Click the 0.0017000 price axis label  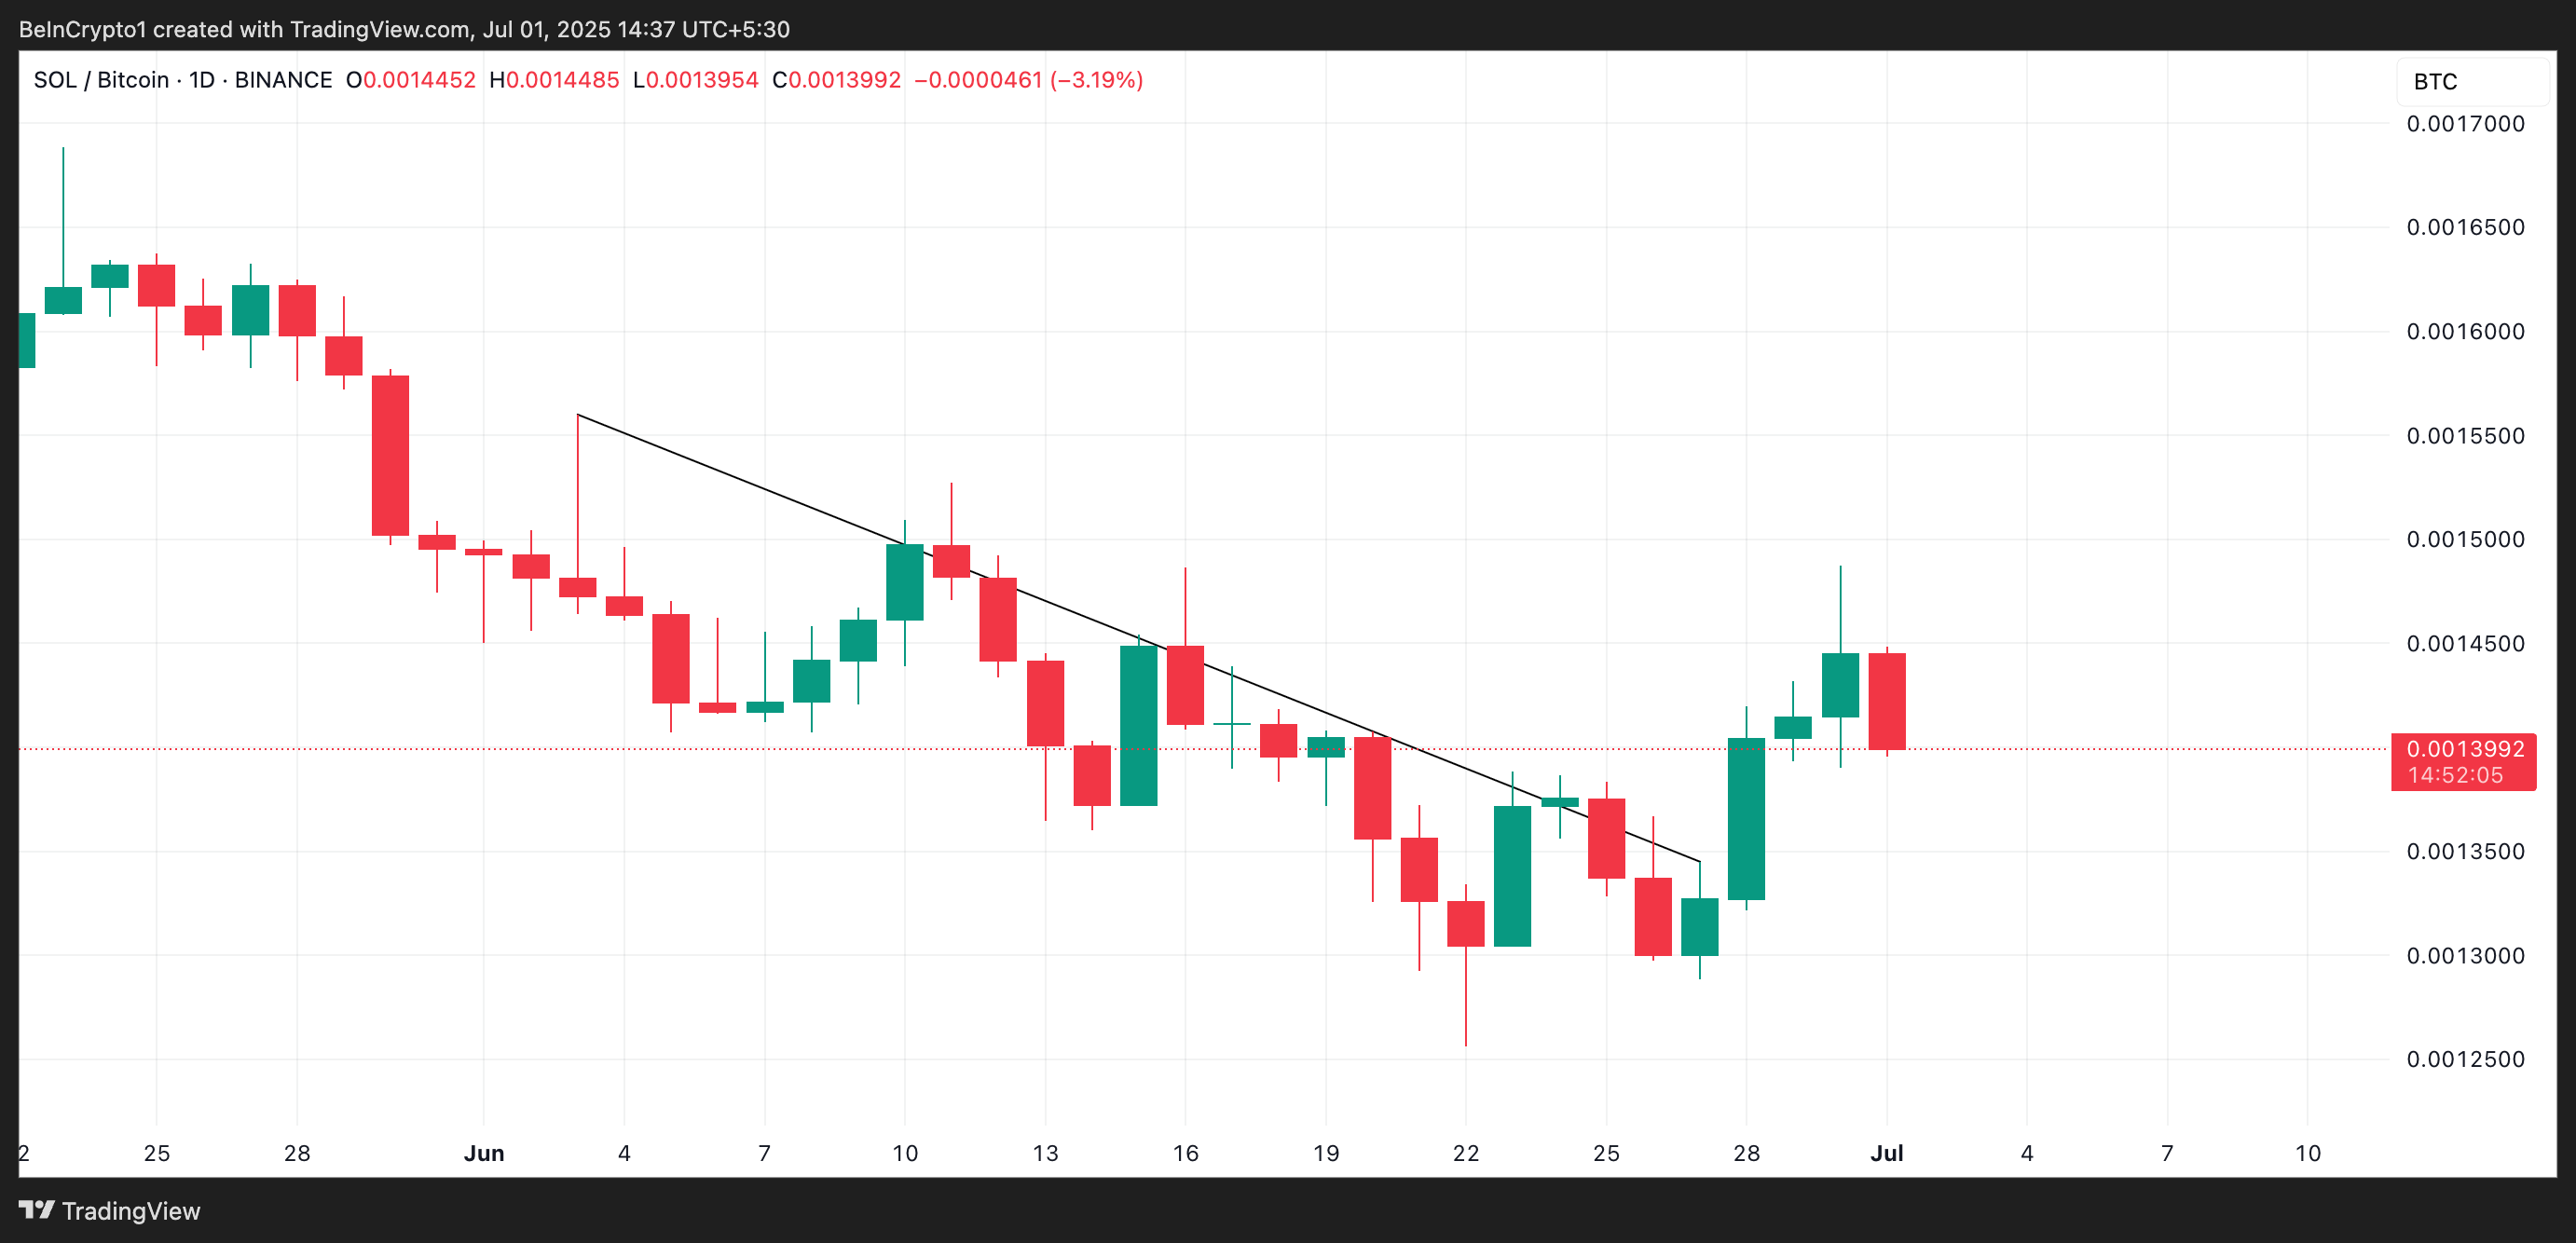[x=2465, y=124]
